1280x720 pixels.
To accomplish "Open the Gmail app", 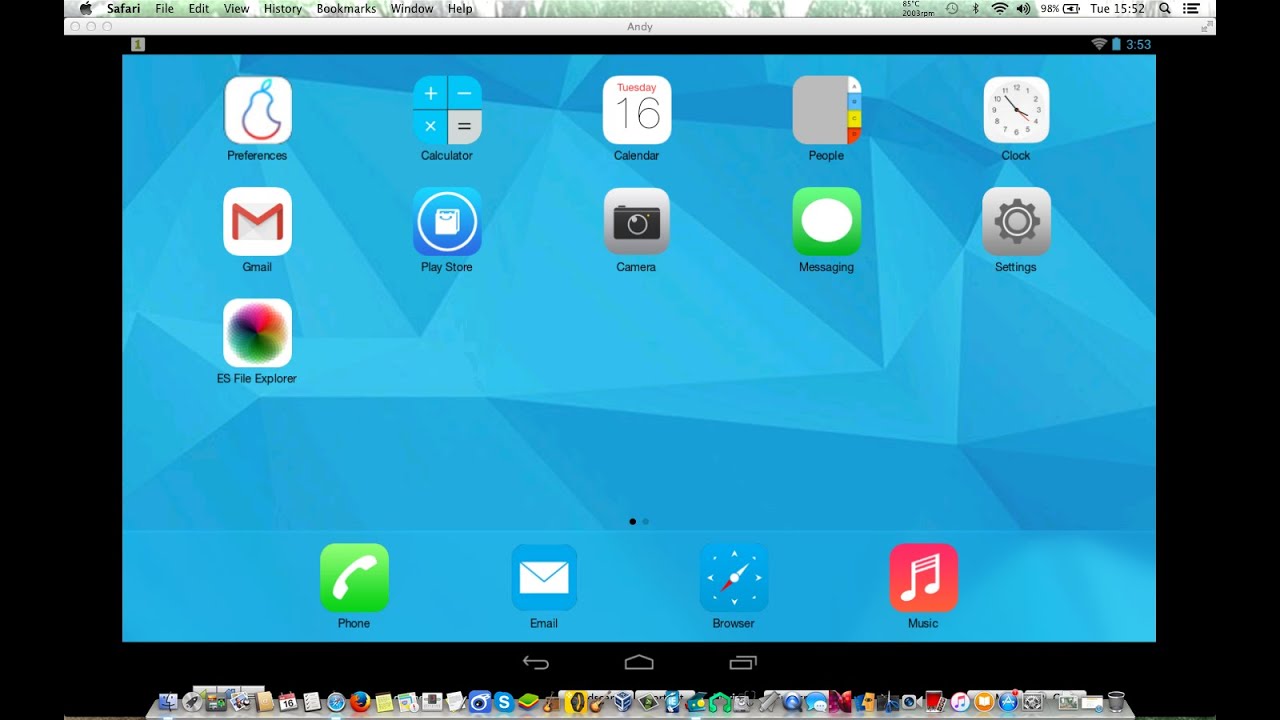I will 257,221.
